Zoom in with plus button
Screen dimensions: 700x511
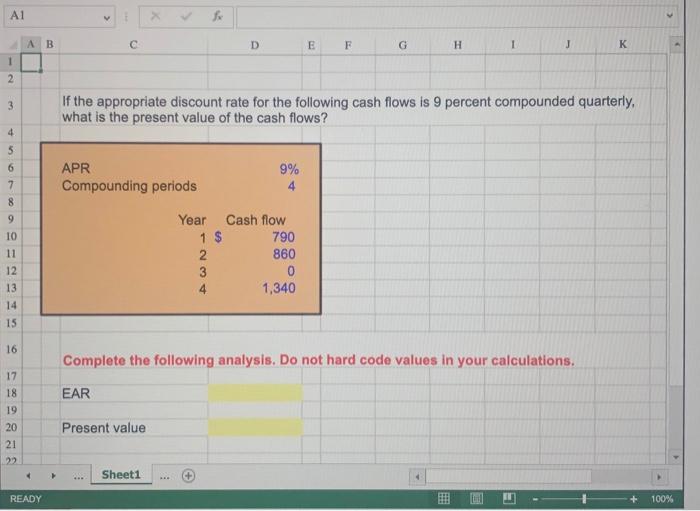pyautogui.click(x=633, y=499)
